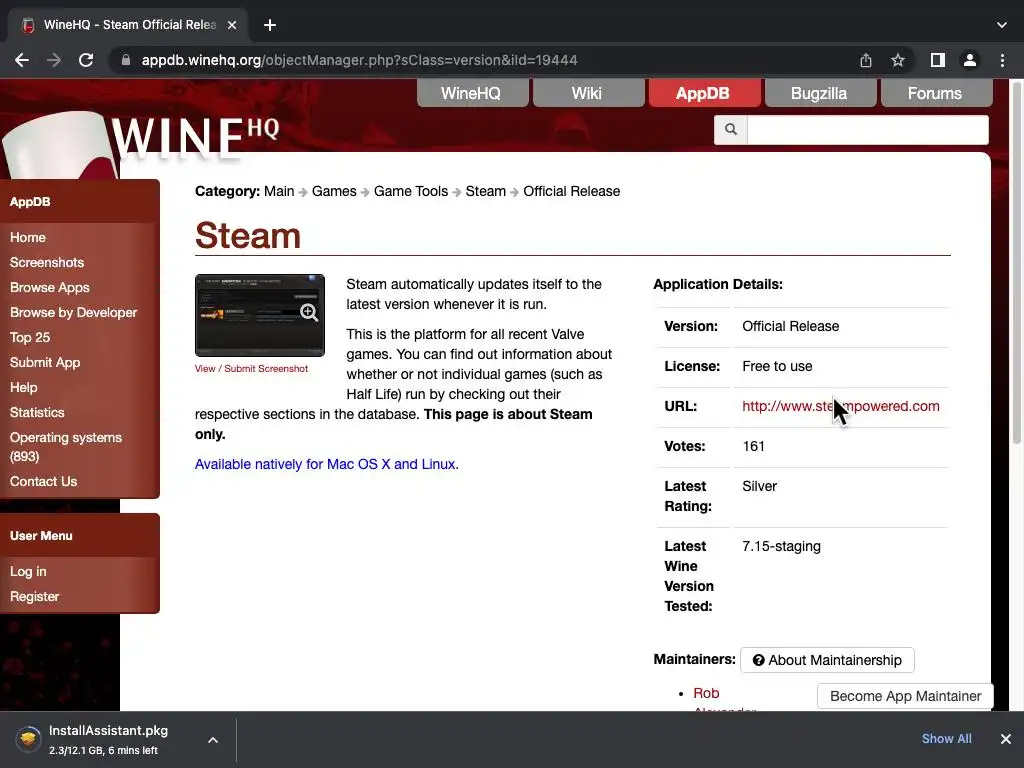The width and height of the screenshot is (1024, 768).
Task: Open Browse Apps in sidebar
Action: click(50, 287)
